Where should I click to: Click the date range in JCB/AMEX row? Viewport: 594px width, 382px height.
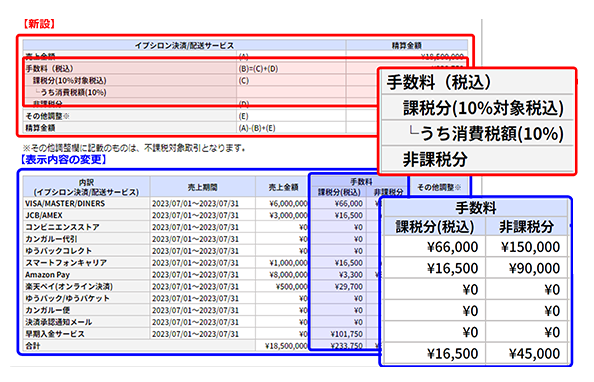pyautogui.click(x=195, y=215)
